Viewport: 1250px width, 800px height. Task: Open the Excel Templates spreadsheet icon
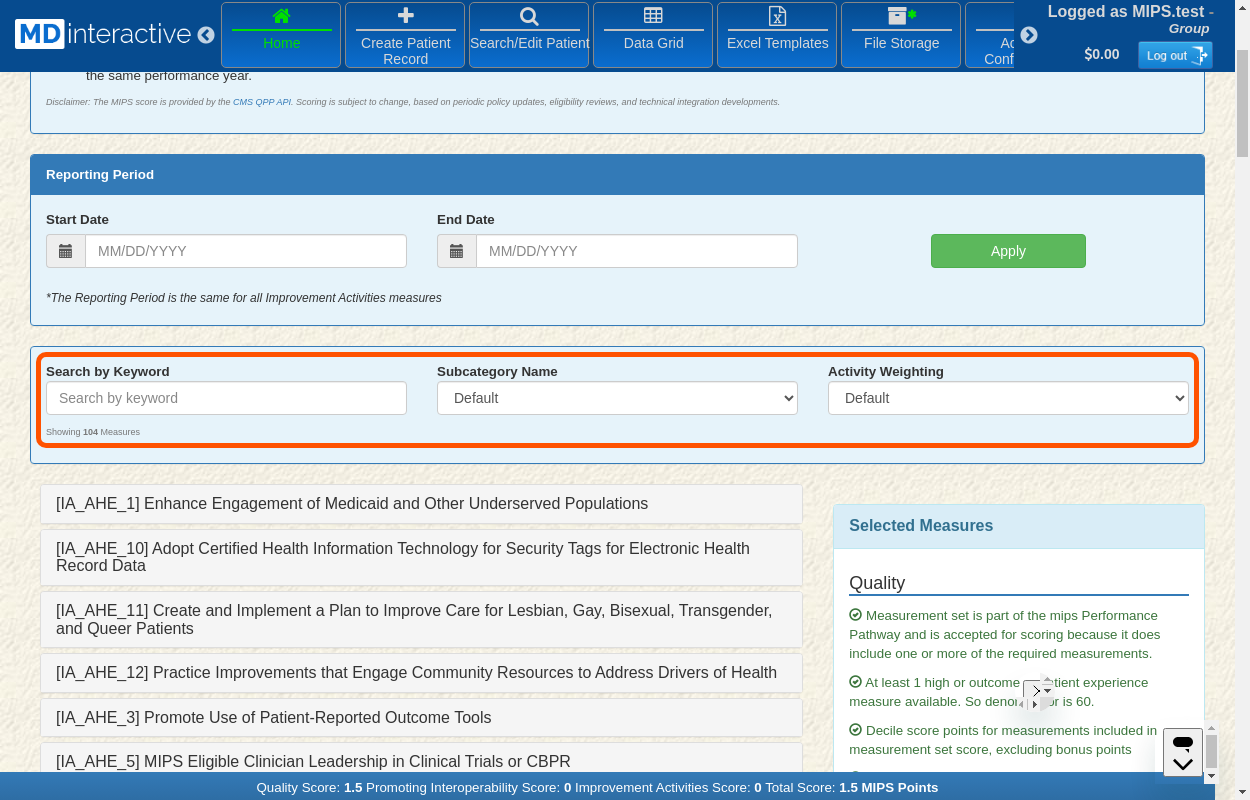(x=777, y=16)
